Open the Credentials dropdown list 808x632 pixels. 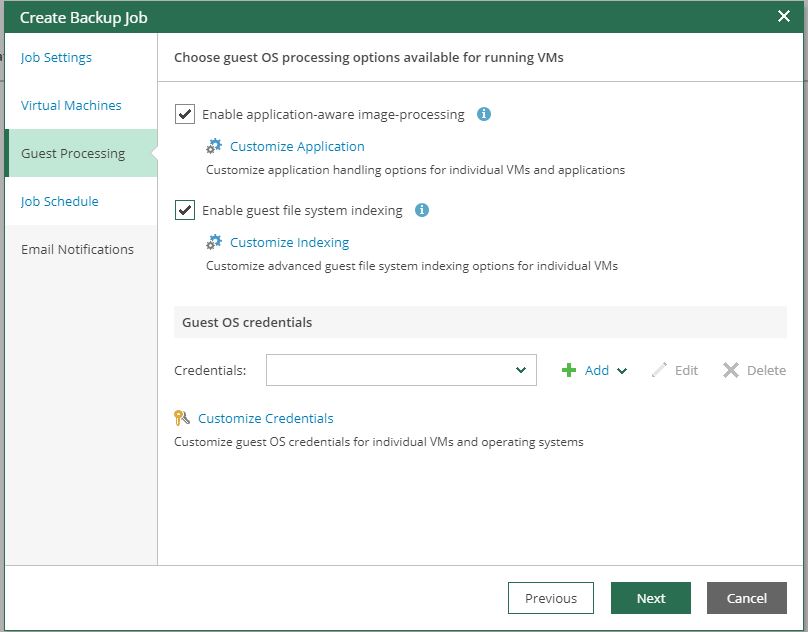click(x=401, y=370)
